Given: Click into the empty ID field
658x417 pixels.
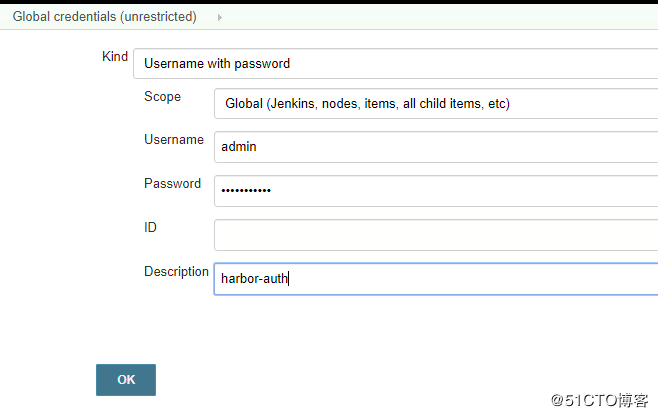Looking at the screenshot, I should click(435, 235).
